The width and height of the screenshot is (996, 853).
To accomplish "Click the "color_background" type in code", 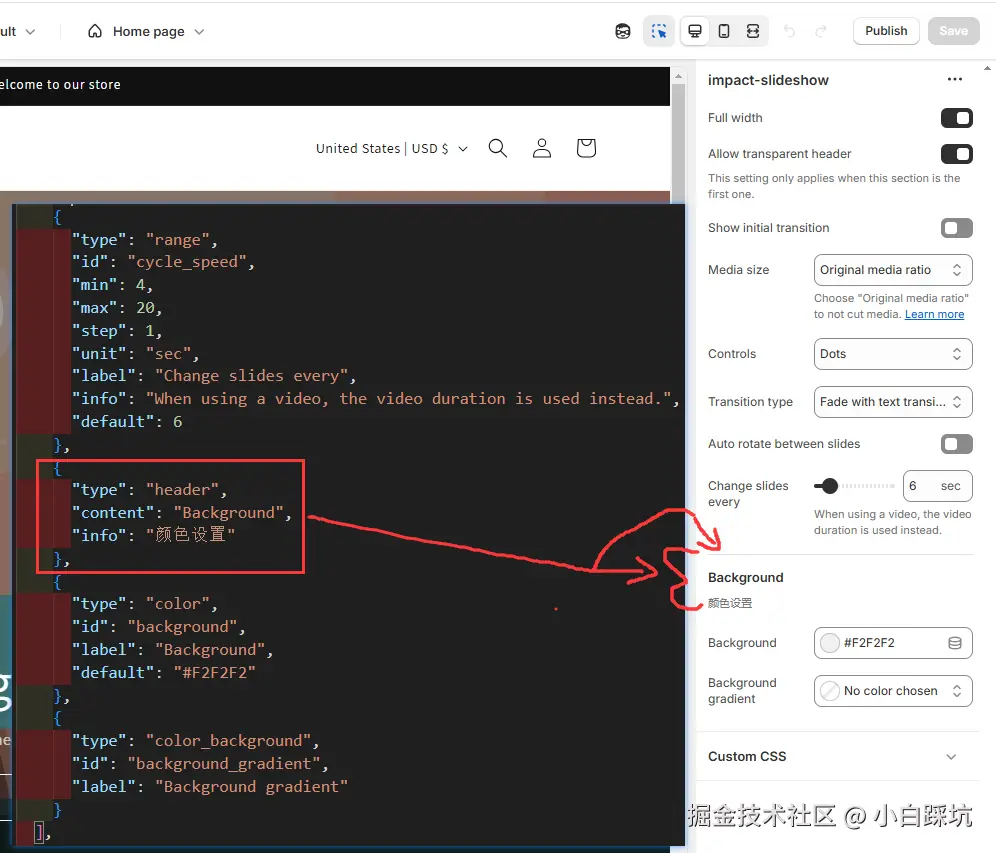I will (x=228, y=741).
